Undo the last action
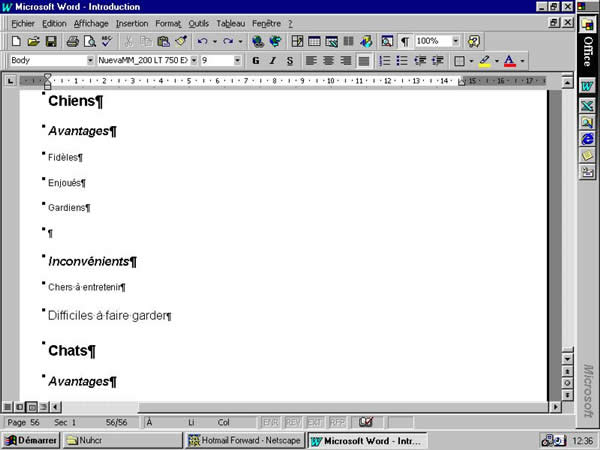600x450 pixels. [203, 41]
